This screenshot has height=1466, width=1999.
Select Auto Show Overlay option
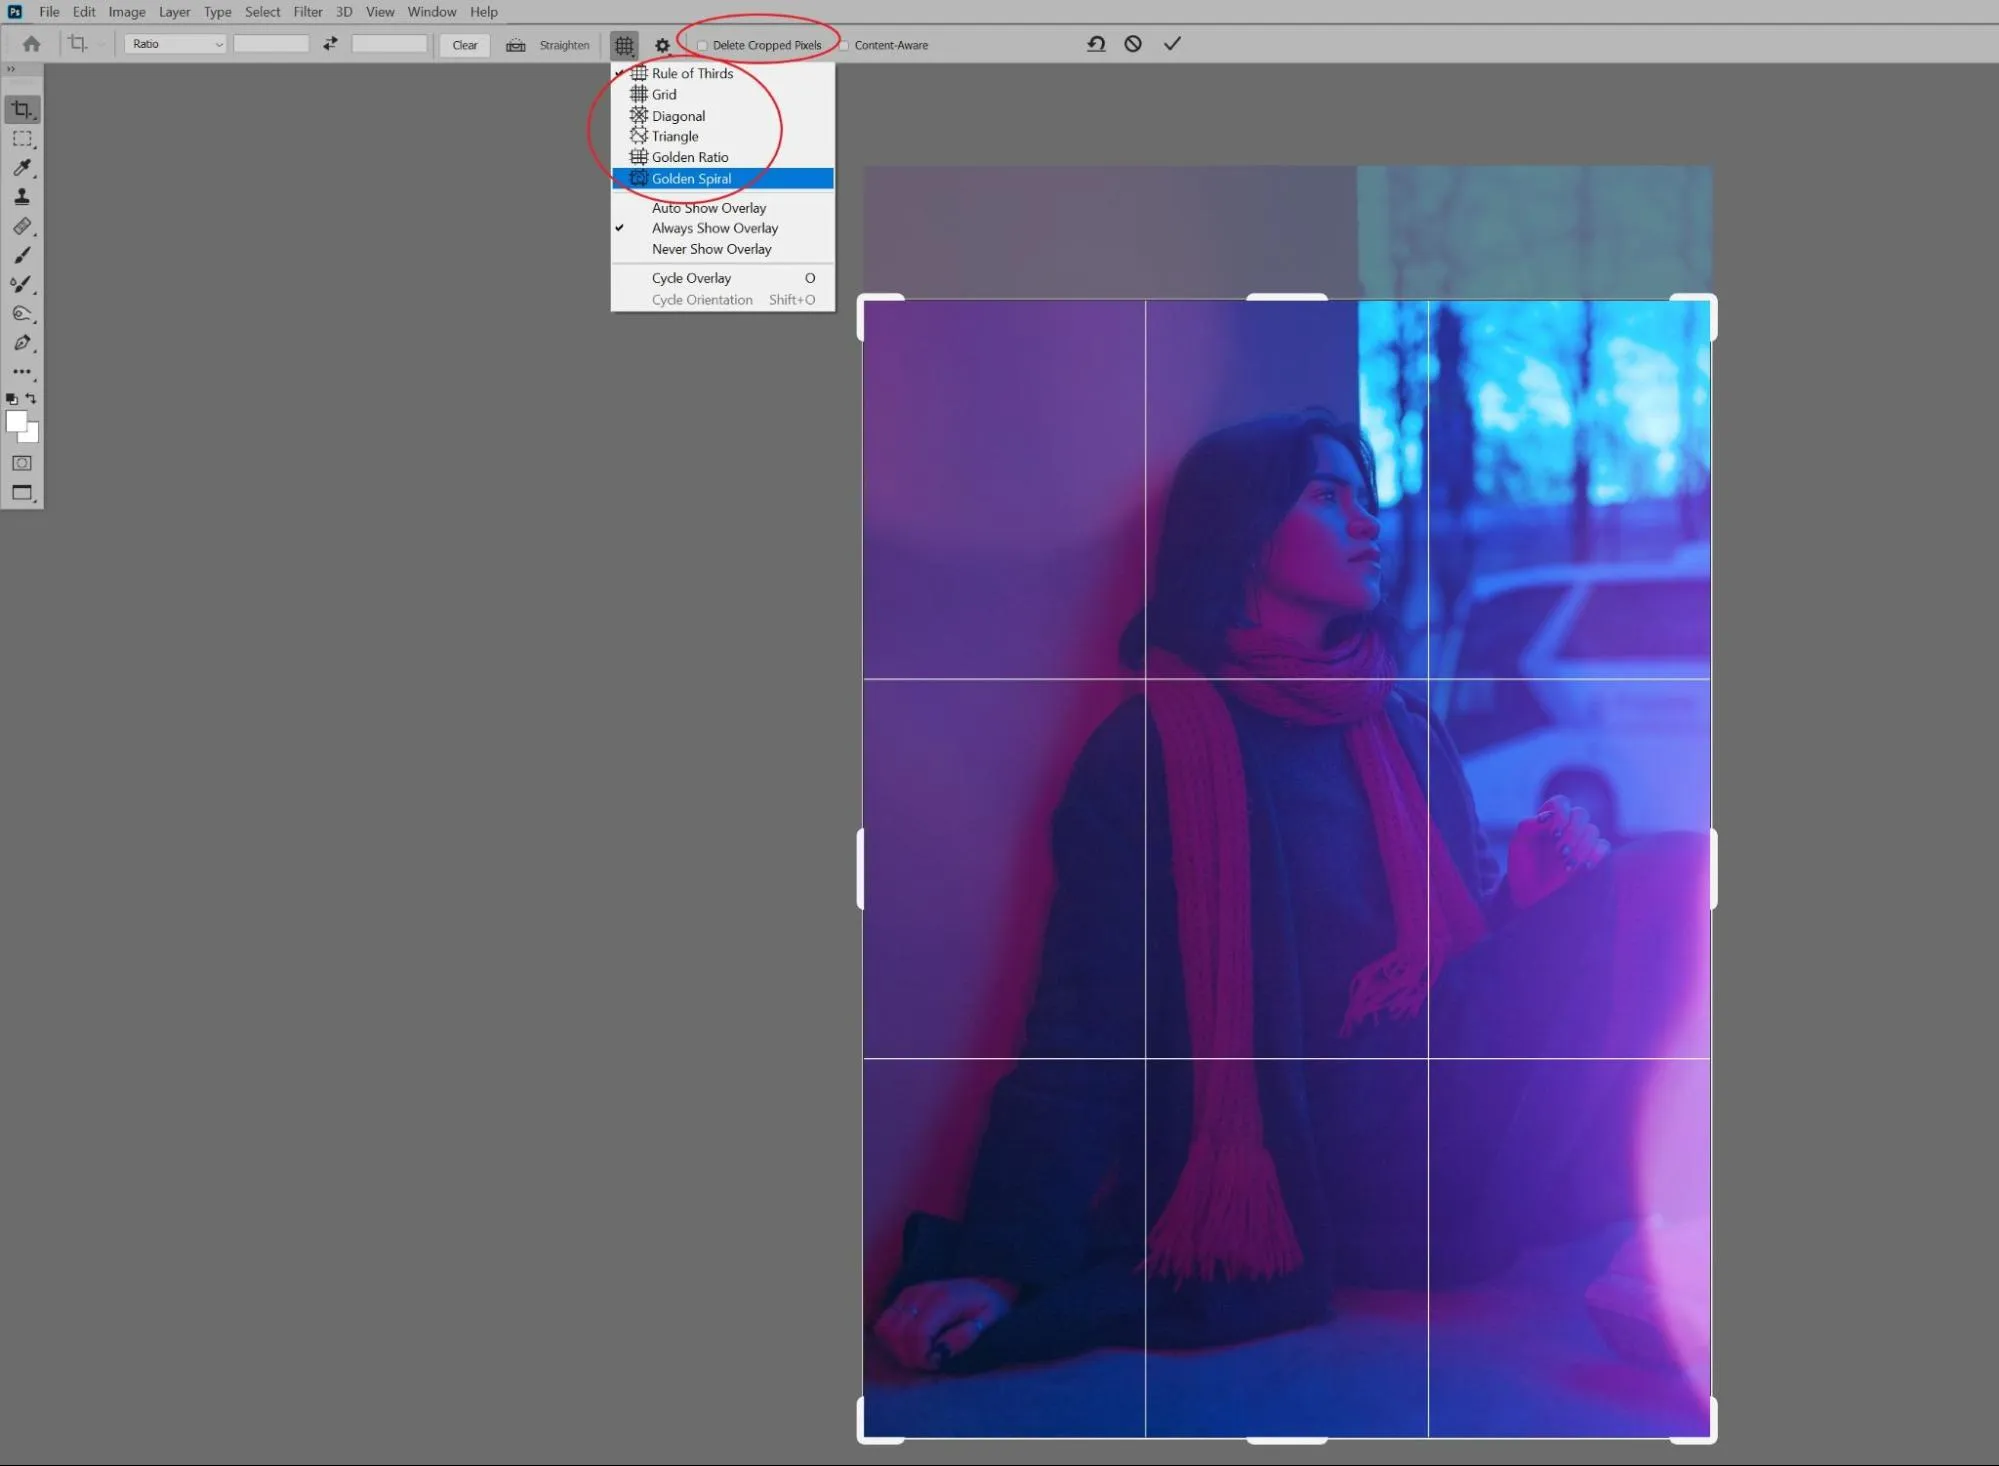coord(723,208)
